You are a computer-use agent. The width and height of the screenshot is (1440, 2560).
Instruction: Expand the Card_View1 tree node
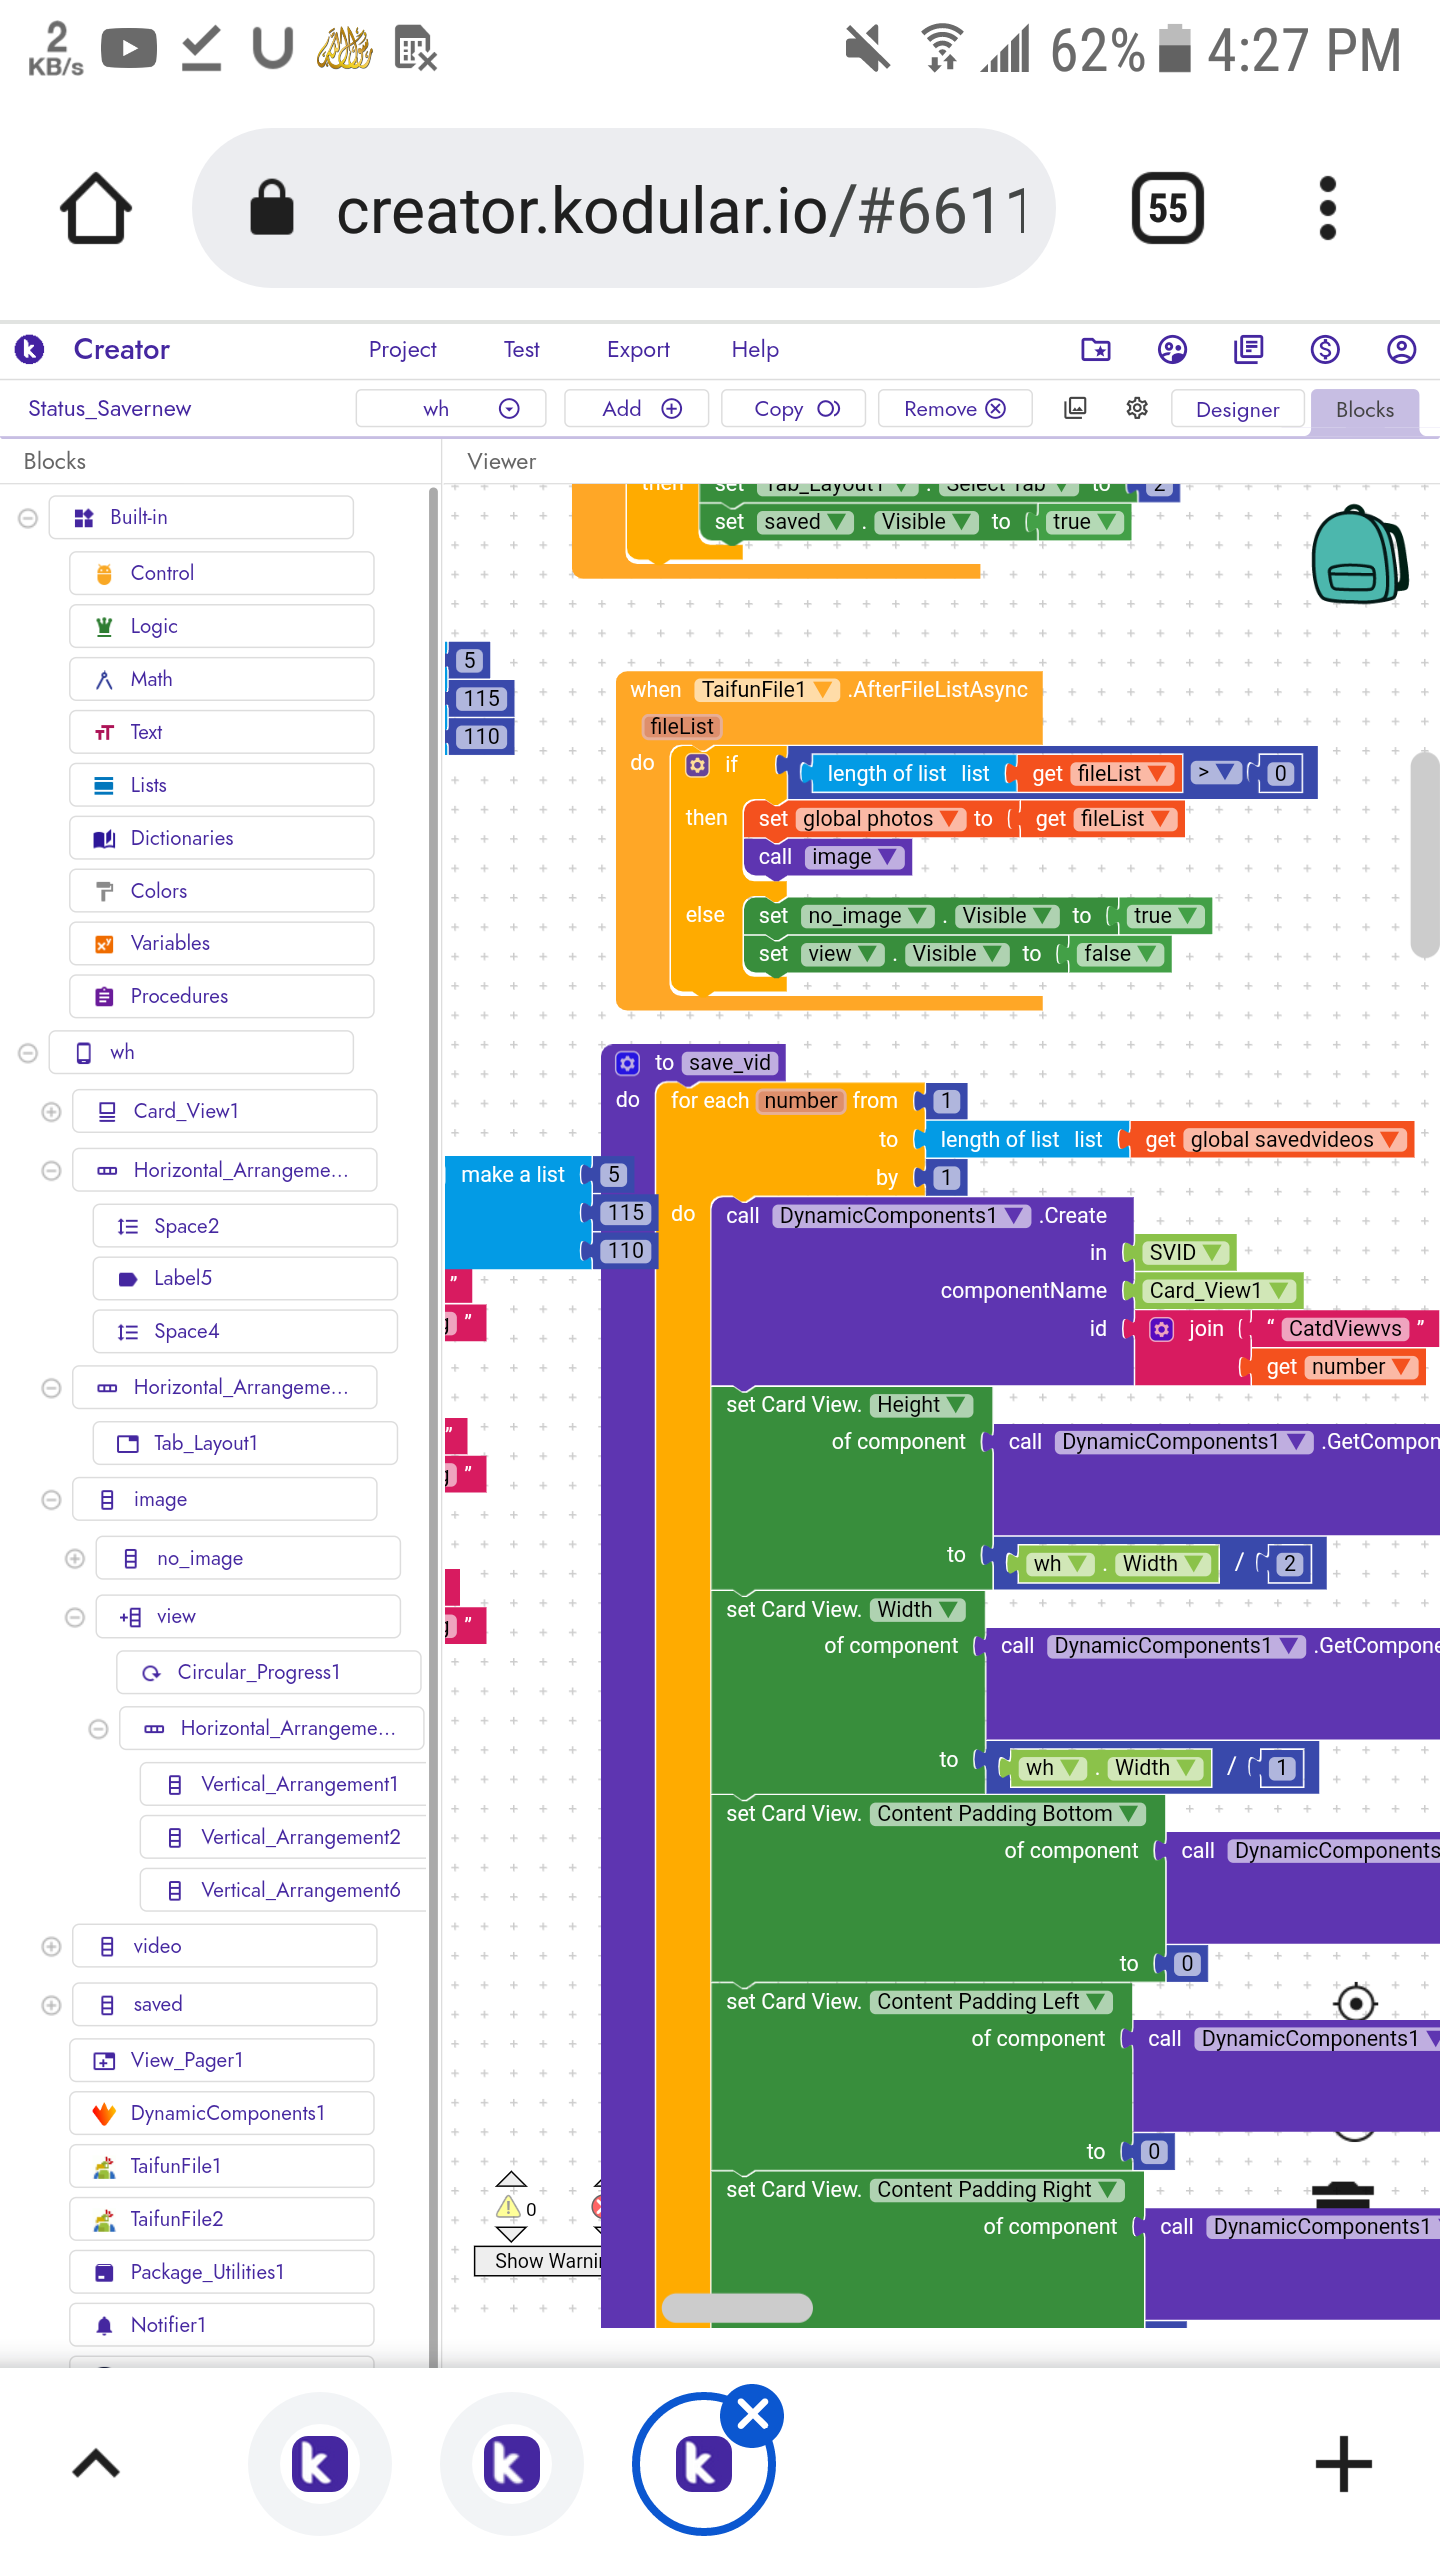[51, 1112]
